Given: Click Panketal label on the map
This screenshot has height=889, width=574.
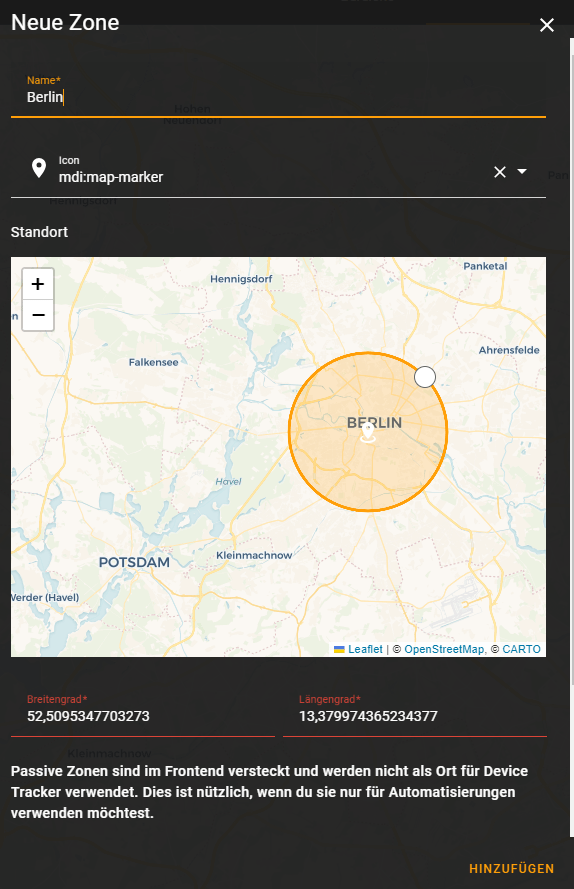Looking at the screenshot, I should (485, 266).
